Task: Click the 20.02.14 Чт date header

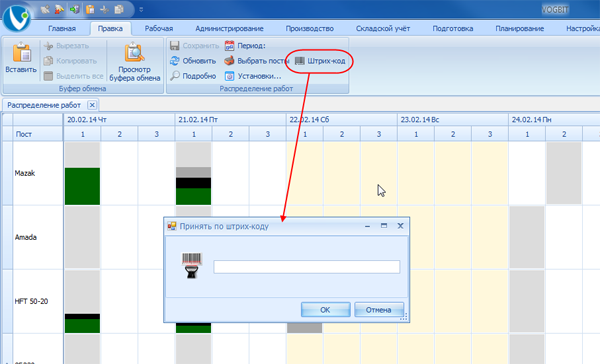Action: pos(119,120)
